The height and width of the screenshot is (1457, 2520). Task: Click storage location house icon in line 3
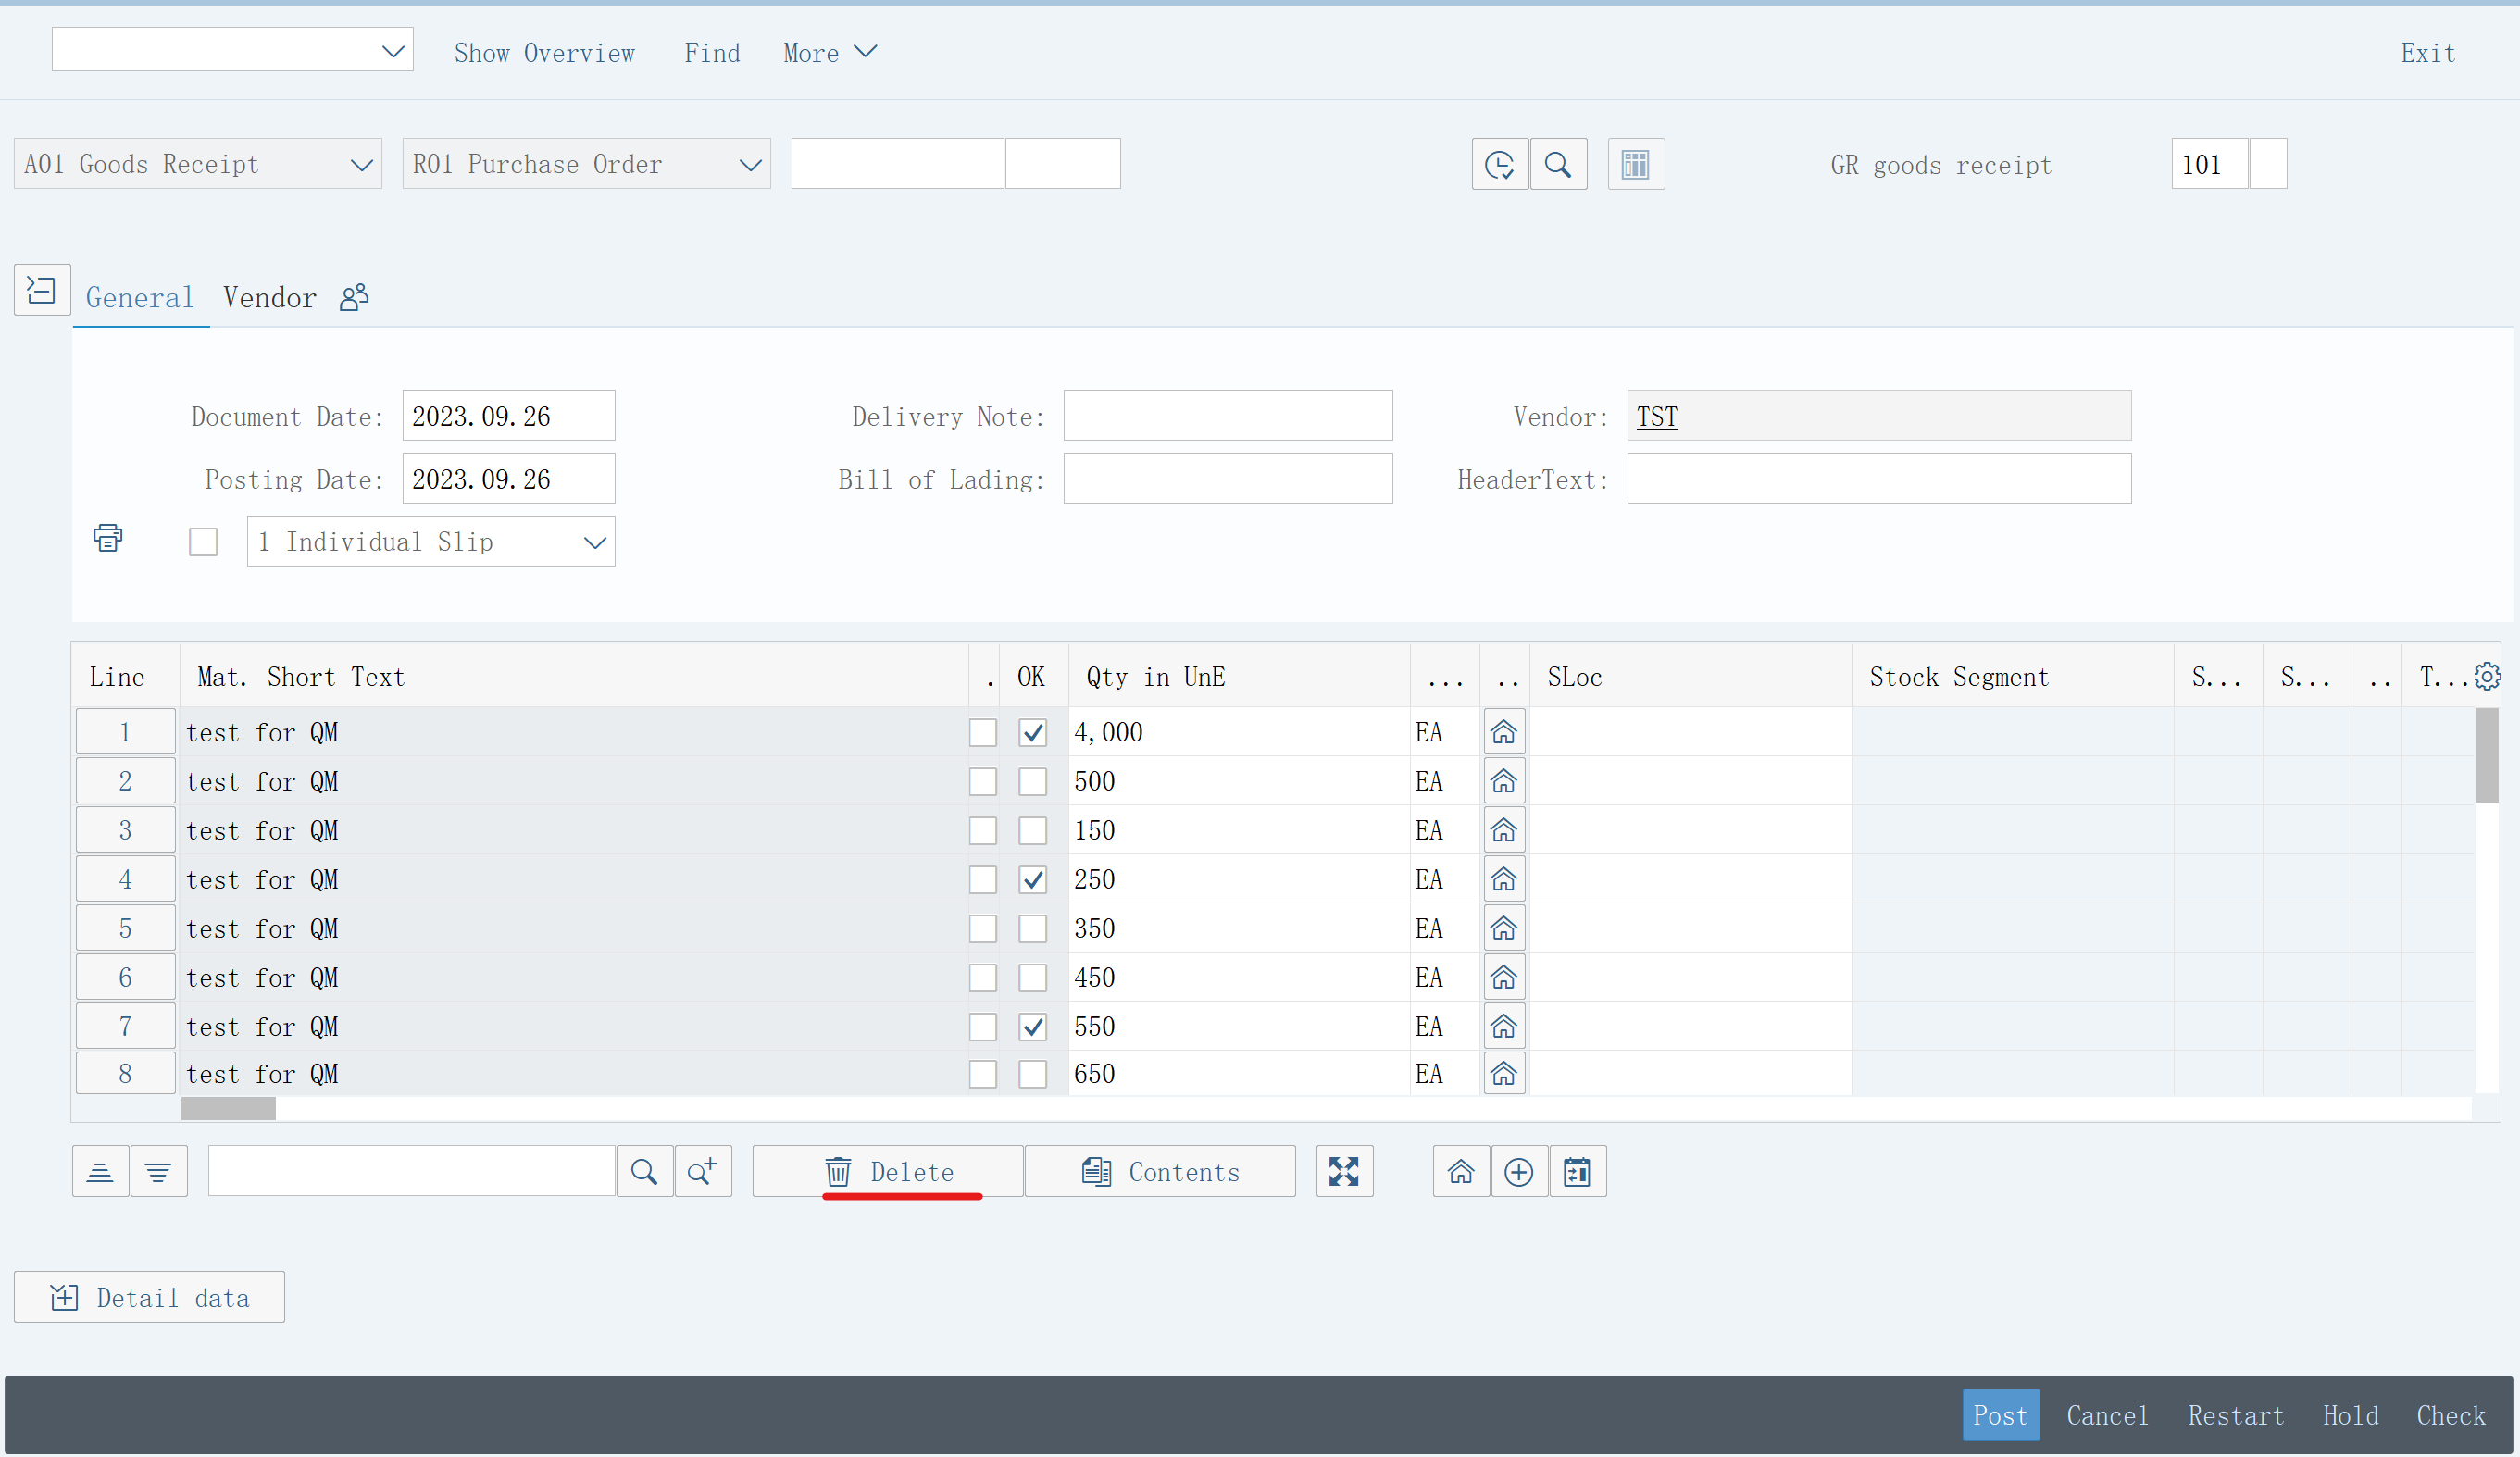(x=1503, y=831)
